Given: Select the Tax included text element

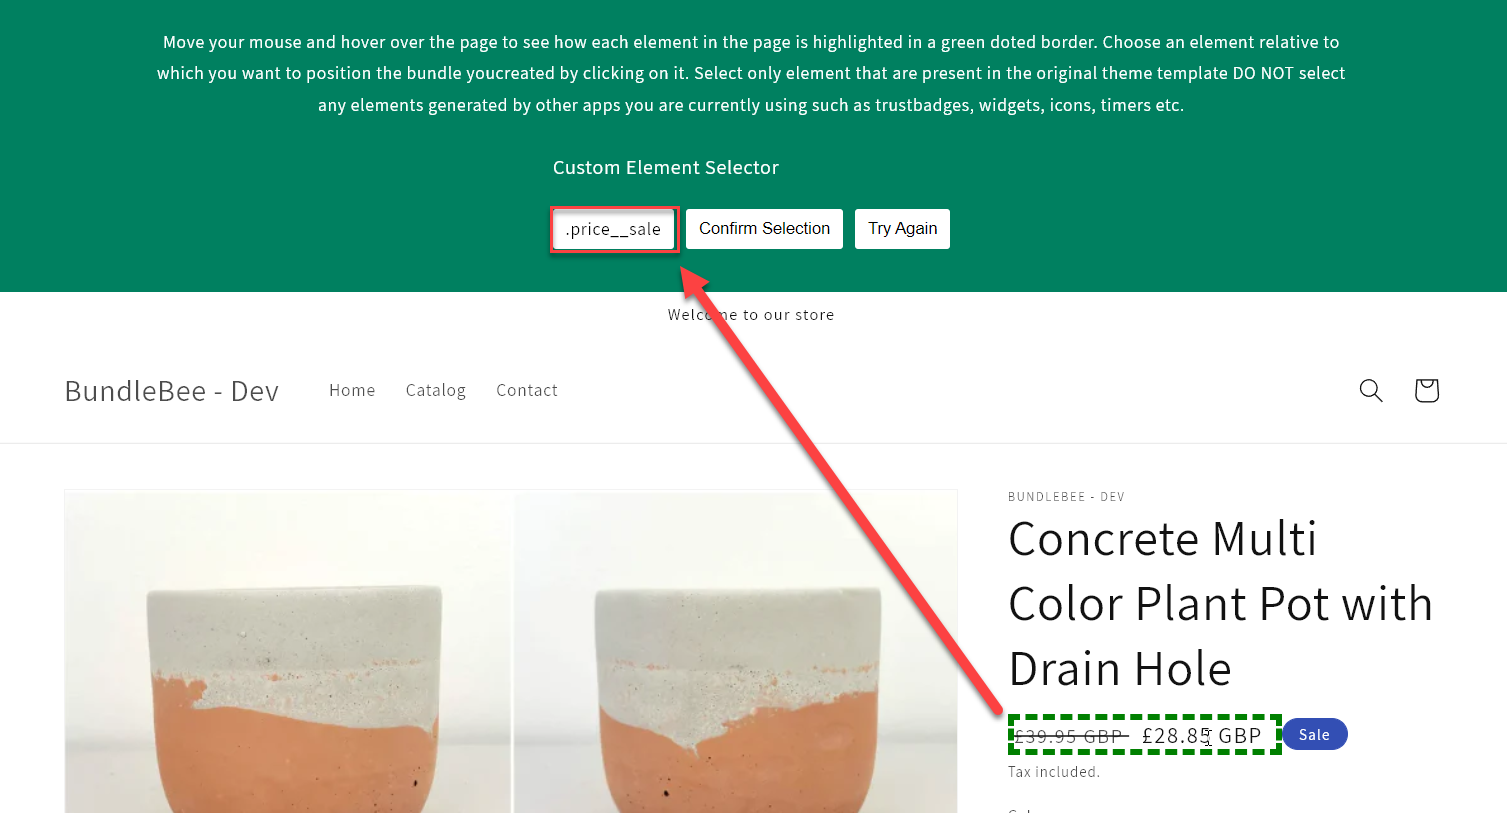Looking at the screenshot, I should point(1054,772).
